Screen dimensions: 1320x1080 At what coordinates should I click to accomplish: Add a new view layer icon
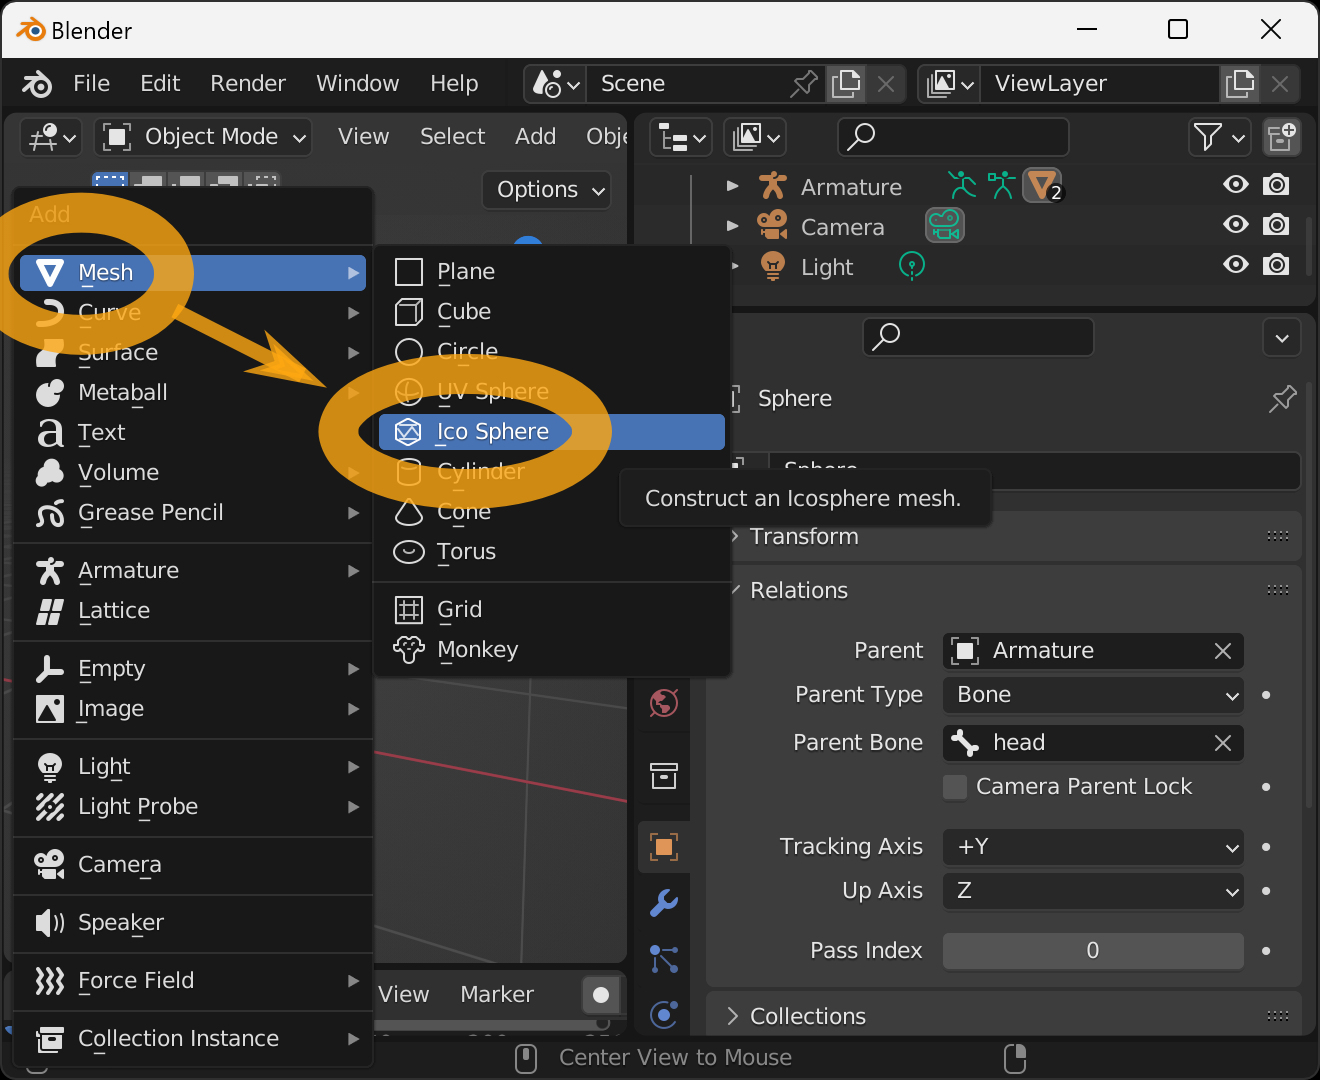[1240, 84]
